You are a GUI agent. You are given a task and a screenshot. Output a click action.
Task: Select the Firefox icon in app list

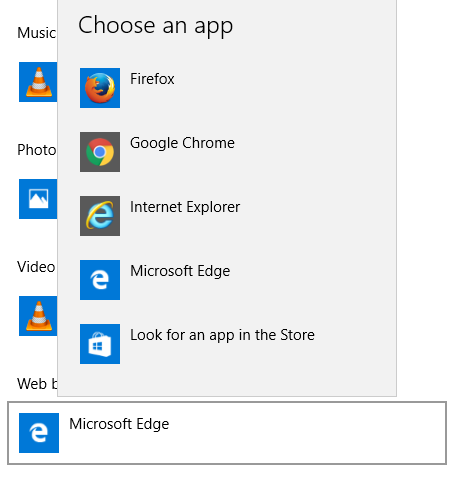tap(100, 88)
